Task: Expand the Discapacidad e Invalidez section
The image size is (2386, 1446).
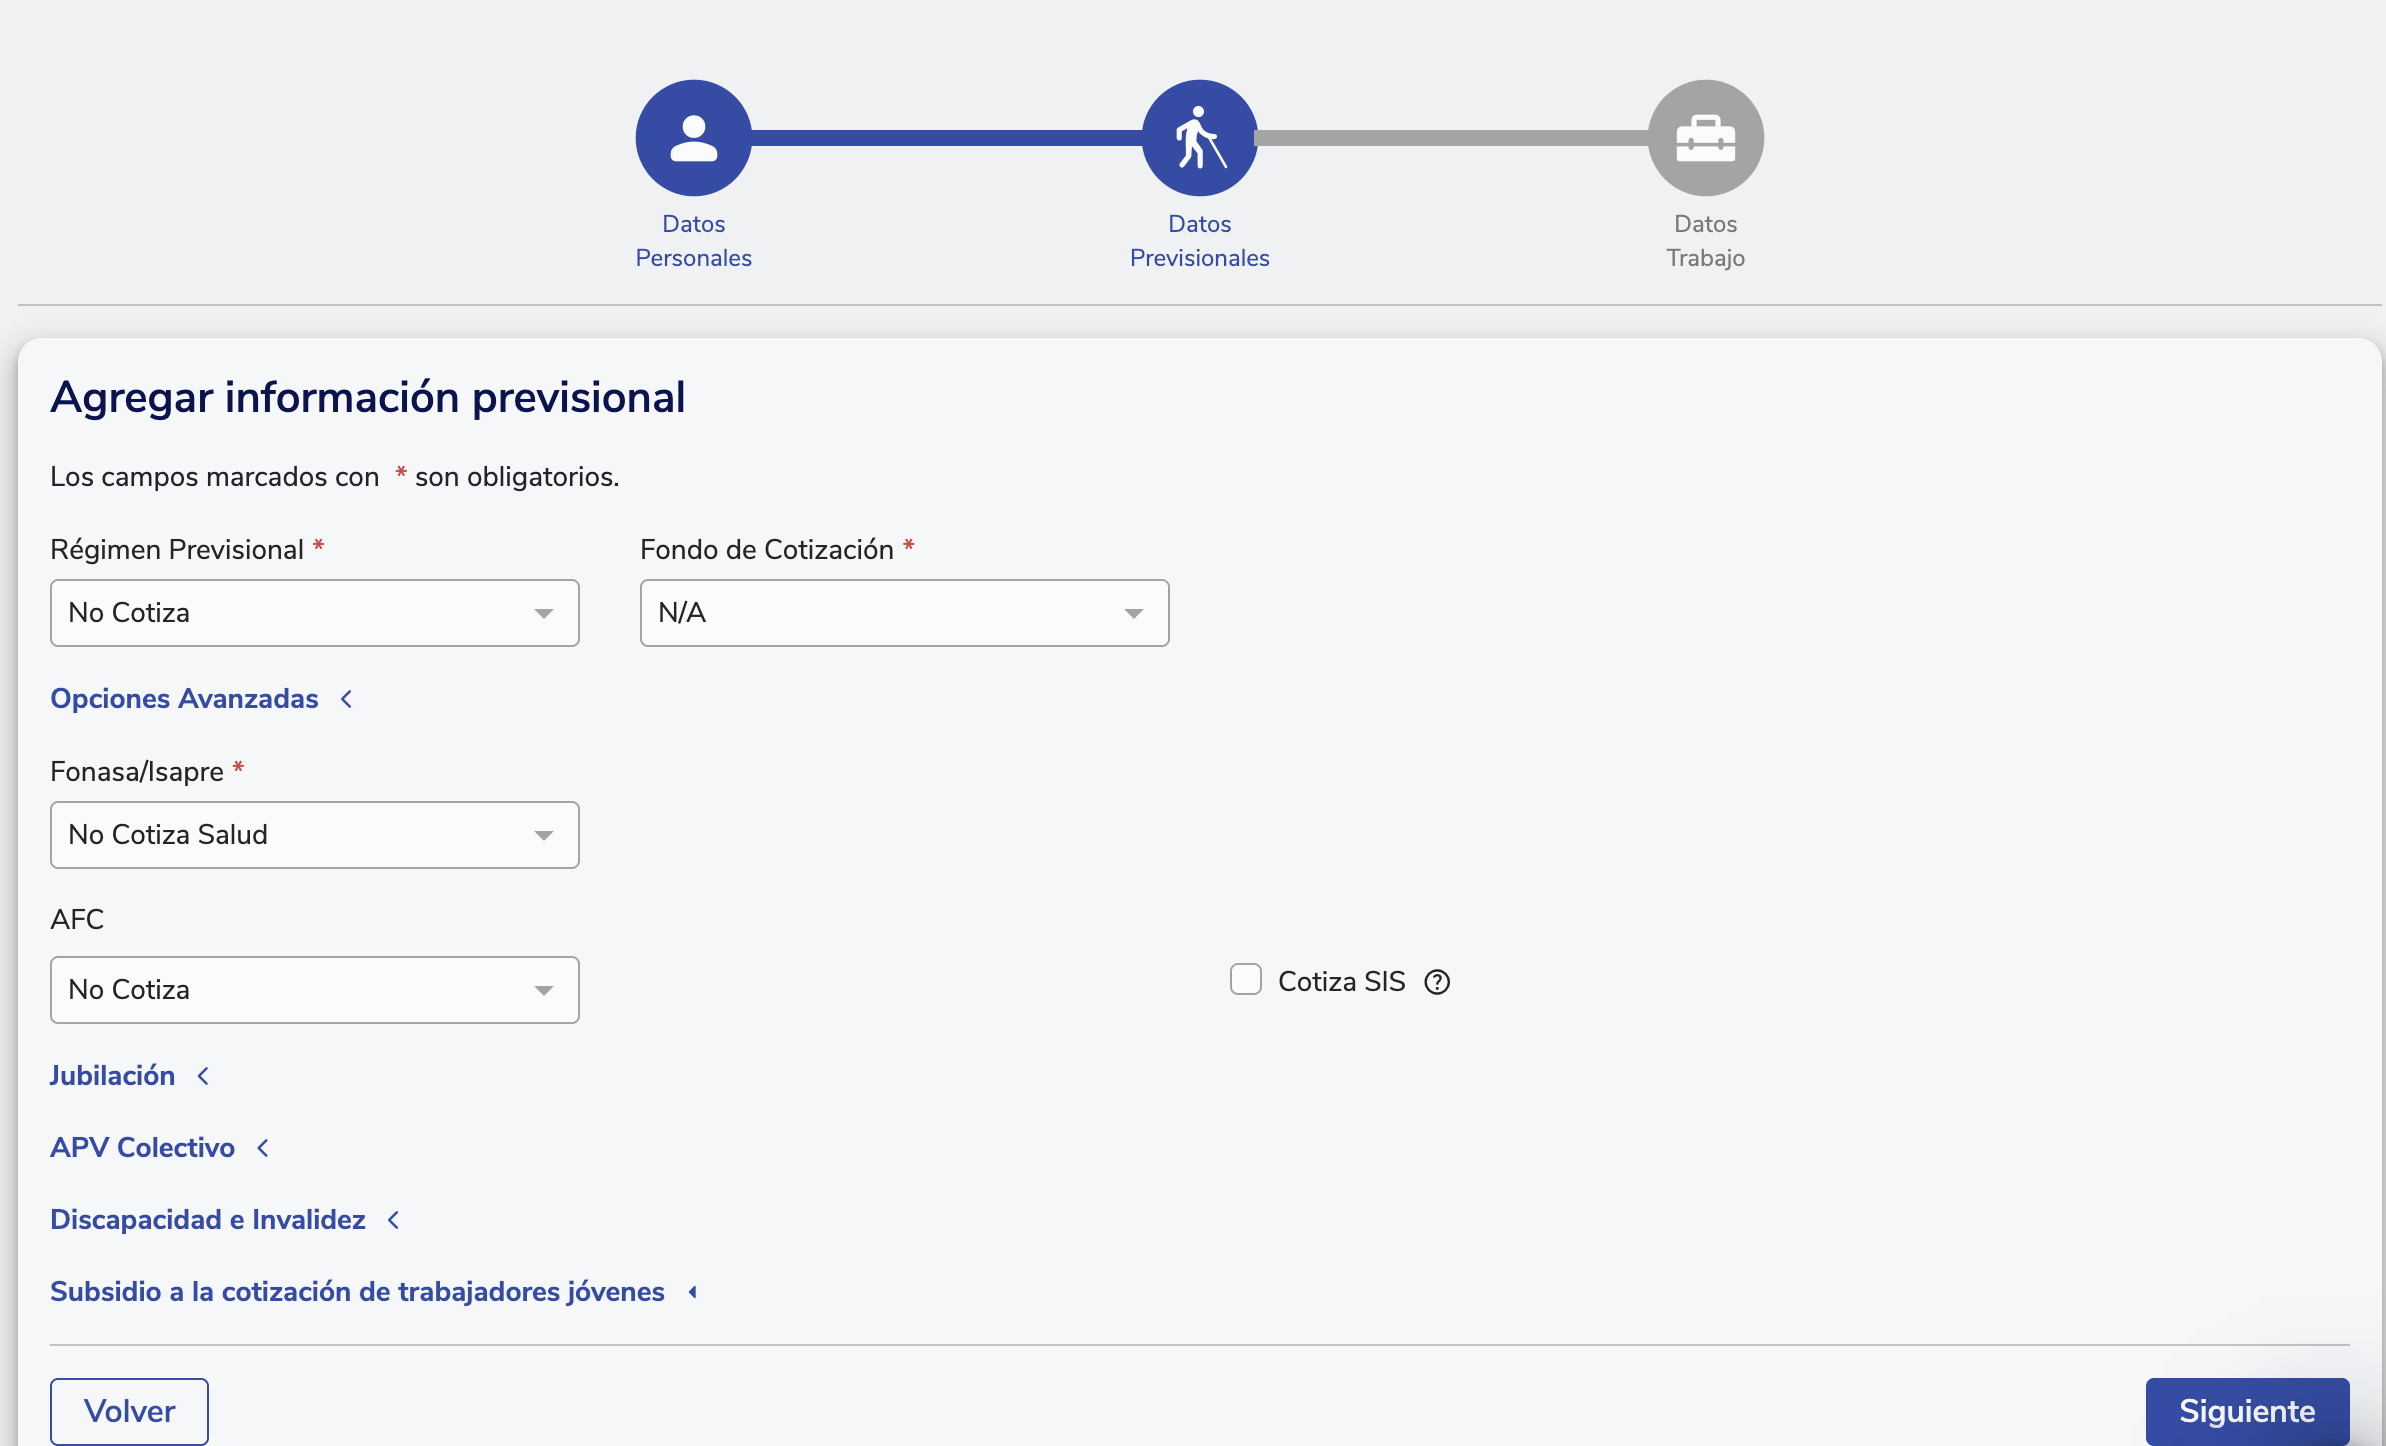Action: (208, 1220)
